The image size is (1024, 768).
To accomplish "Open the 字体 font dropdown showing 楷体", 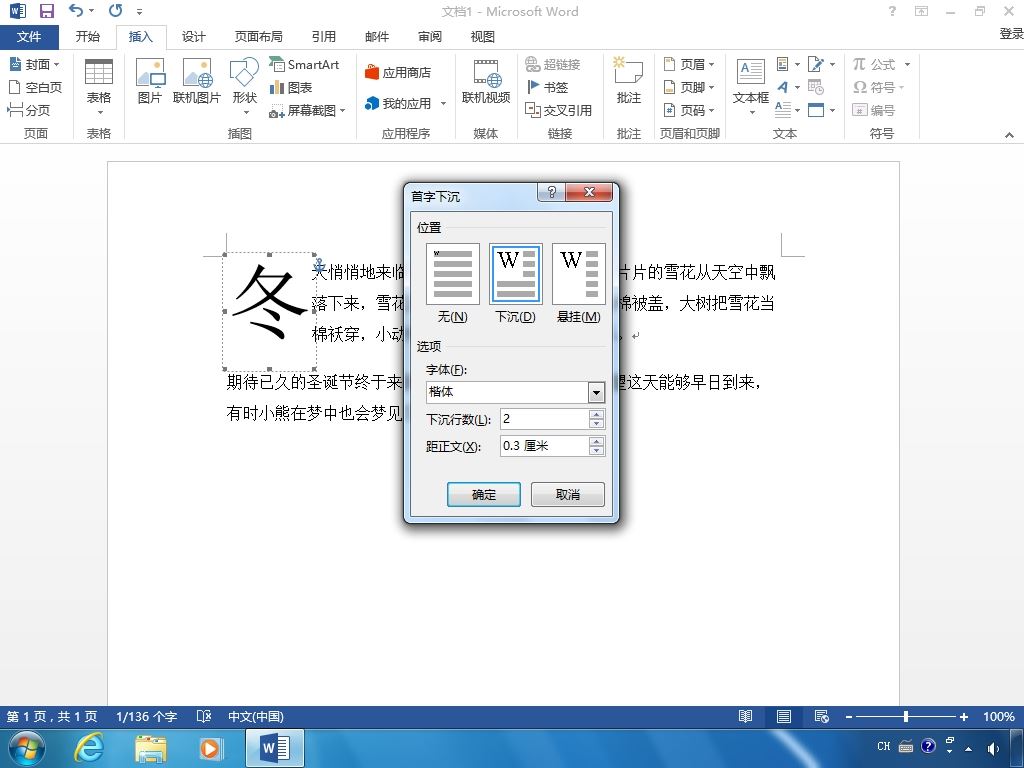I will point(596,392).
